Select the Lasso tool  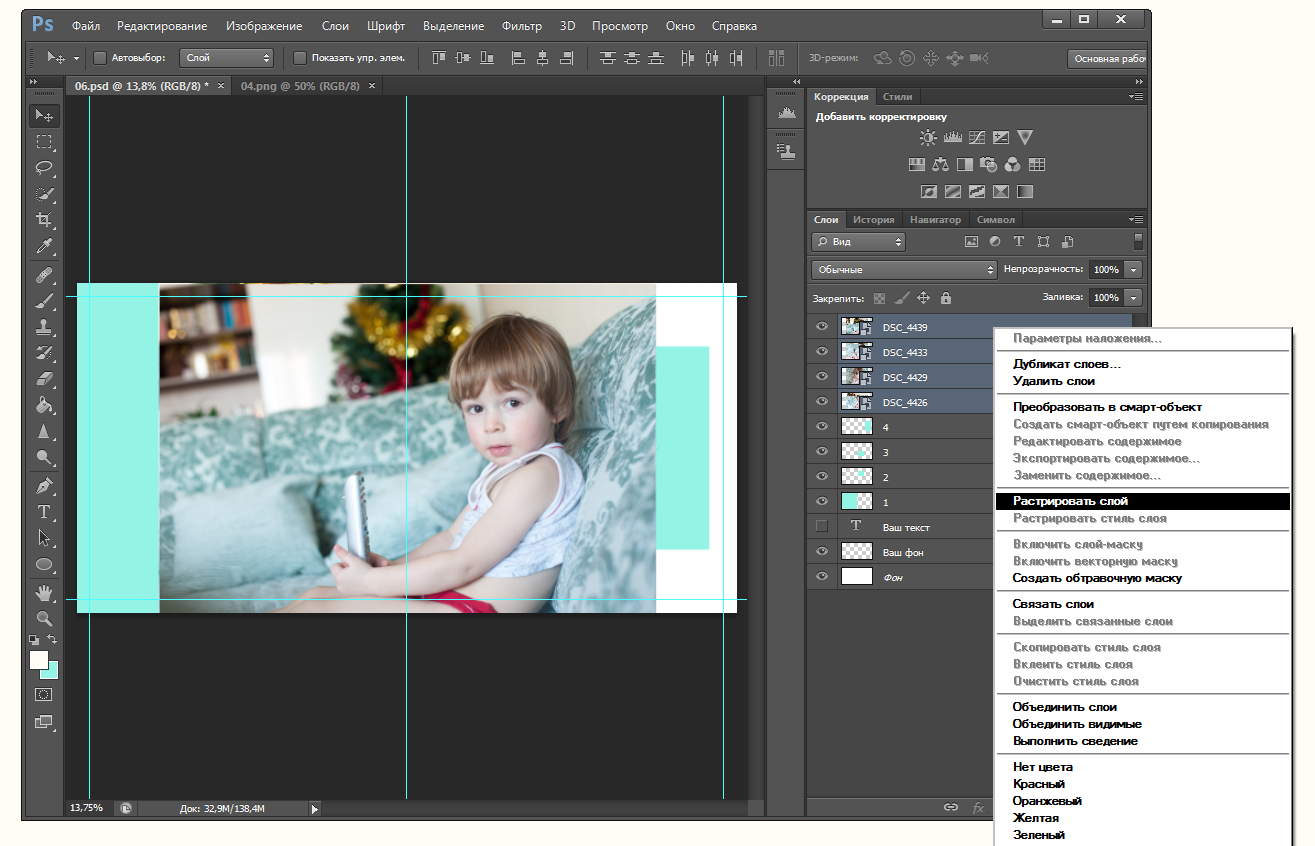click(44, 168)
